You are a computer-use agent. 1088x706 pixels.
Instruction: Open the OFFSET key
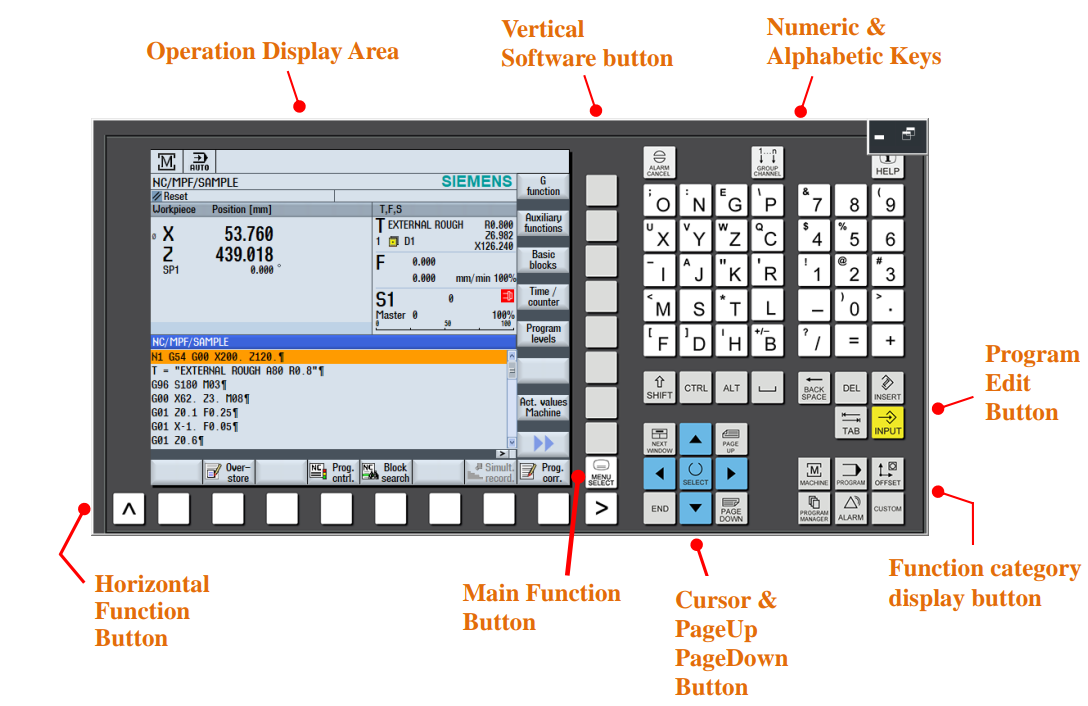point(887,473)
